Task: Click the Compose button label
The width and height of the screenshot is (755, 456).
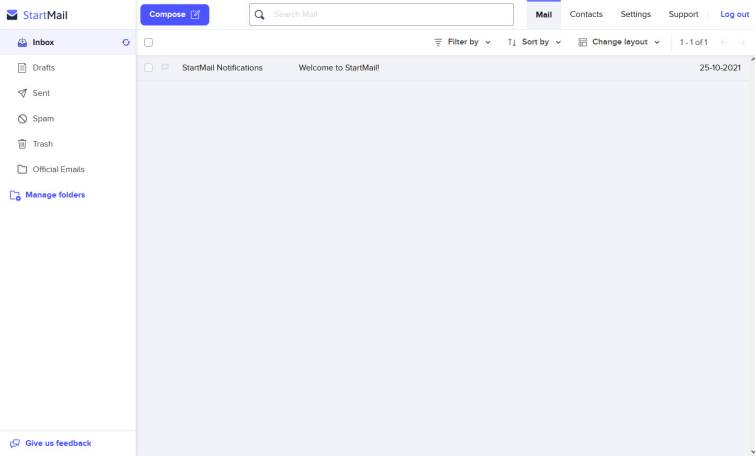Action: pos(167,14)
